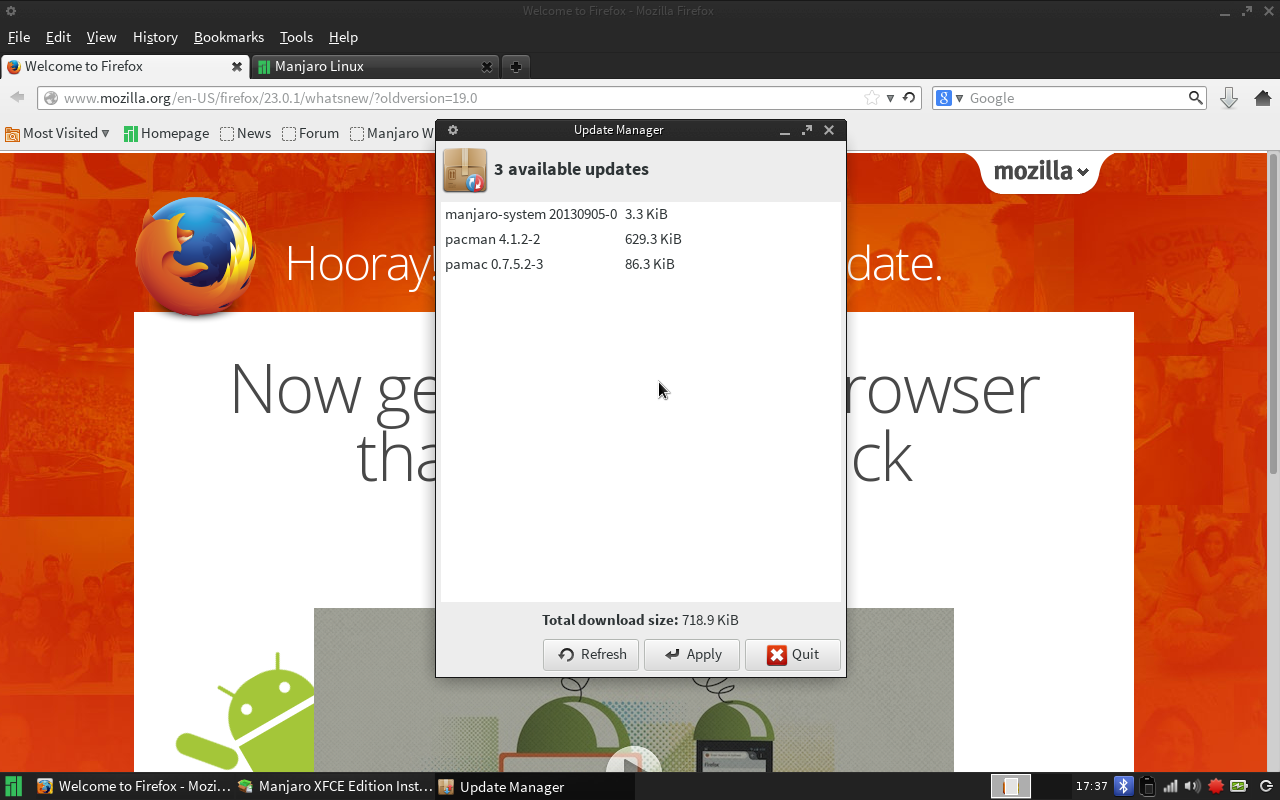Viewport: 1280px width, 800px height.
Task: Open the Firefox Downloads arrow button
Action: [1229, 98]
